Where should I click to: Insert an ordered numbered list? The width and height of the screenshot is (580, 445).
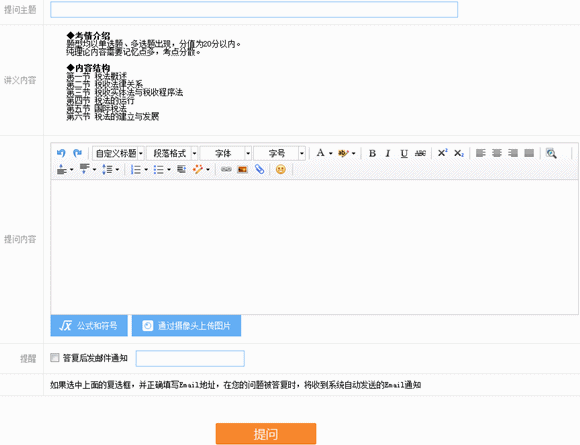pos(136,169)
